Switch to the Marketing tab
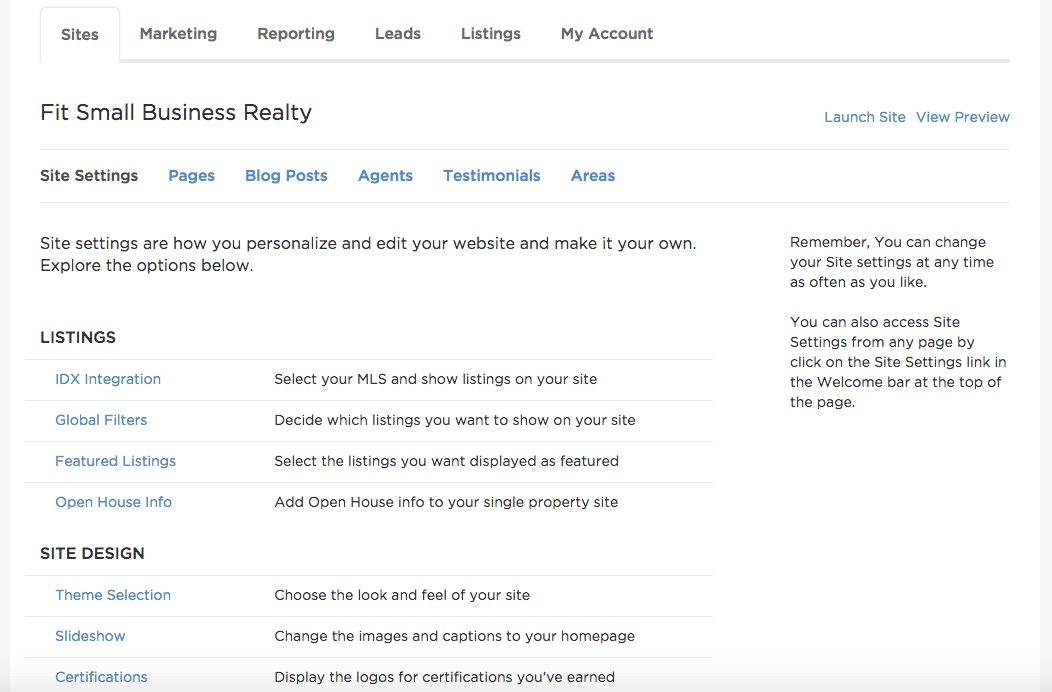This screenshot has width=1052, height=692. click(178, 34)
